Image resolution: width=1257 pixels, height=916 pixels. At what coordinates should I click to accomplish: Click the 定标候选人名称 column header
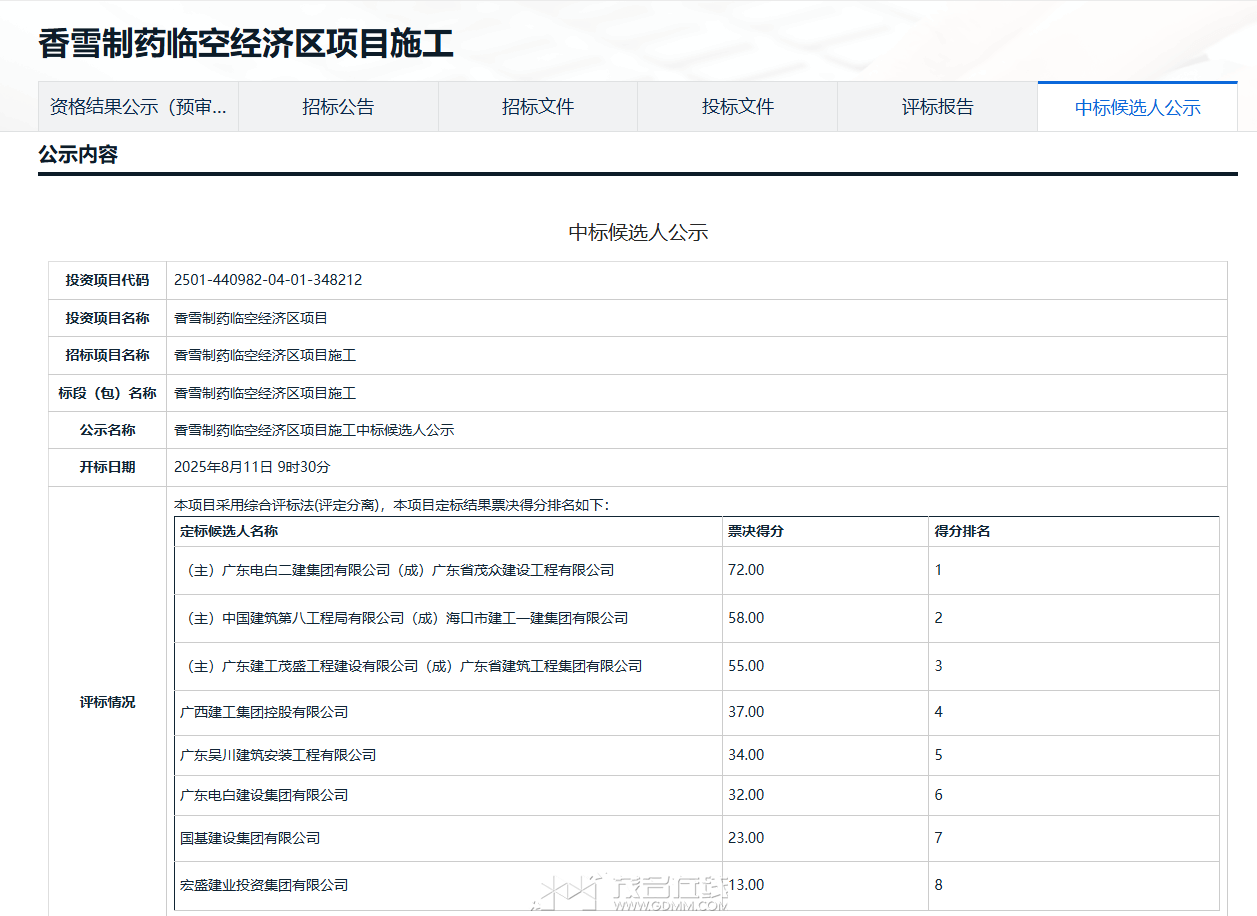pos(229,531)
